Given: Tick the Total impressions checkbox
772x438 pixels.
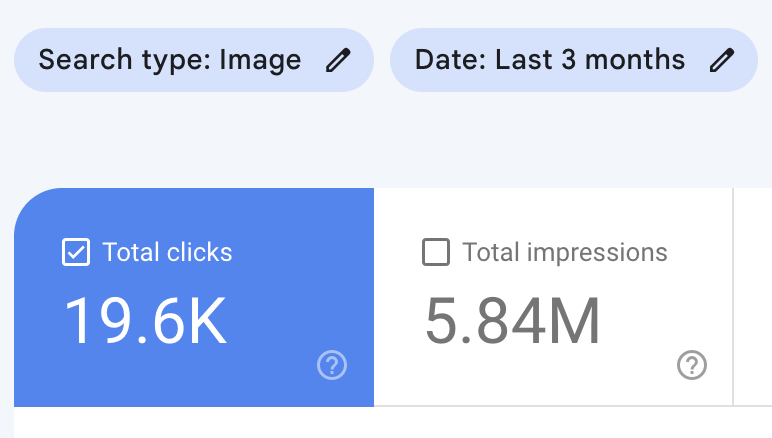Looking at the screenshot, I should coord(436,253).
